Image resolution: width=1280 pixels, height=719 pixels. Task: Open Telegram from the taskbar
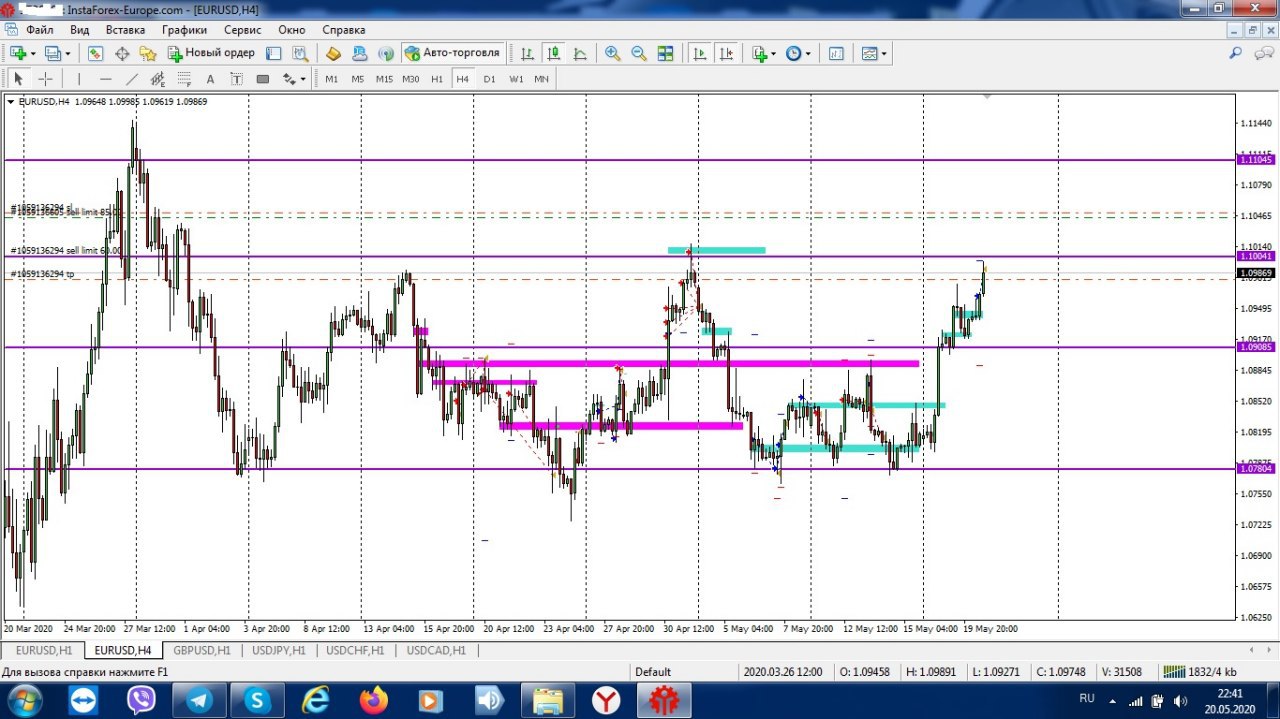[200, 701]
